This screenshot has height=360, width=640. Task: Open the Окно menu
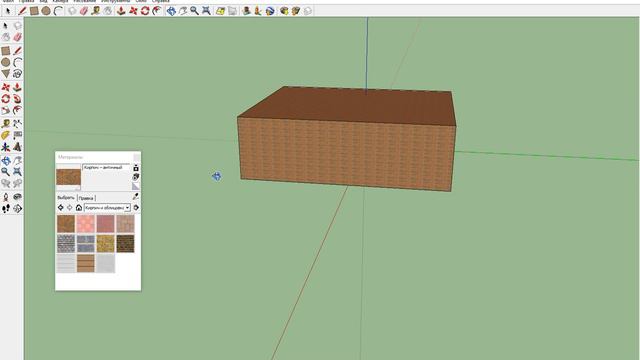coord(141,1)
